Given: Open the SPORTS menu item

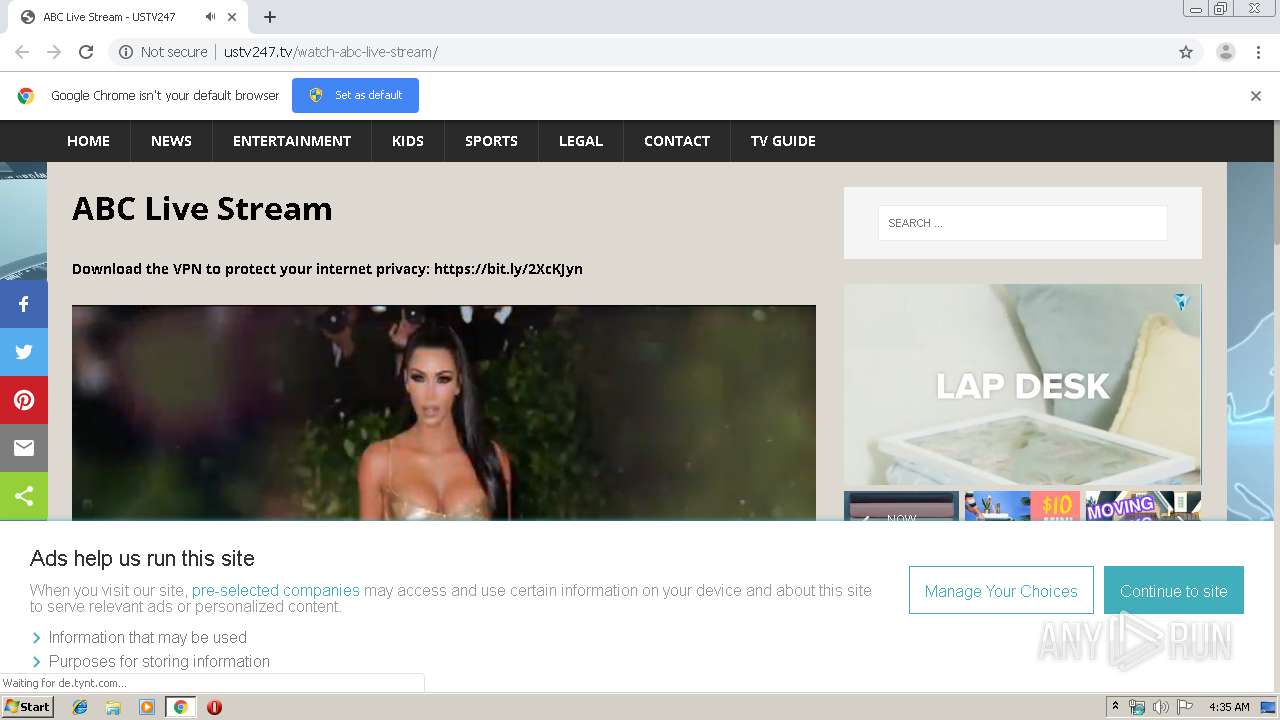Looking at the screenshot, I should pyautogui.click(x=491, y=141).
